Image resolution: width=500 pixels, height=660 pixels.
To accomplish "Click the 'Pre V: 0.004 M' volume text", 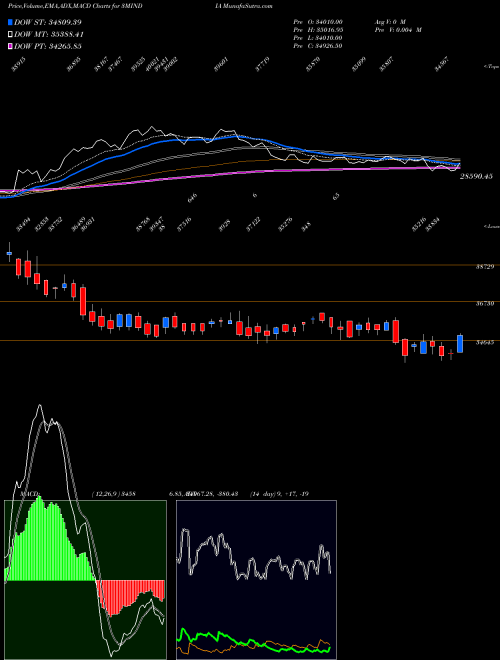I will [398, 30].
